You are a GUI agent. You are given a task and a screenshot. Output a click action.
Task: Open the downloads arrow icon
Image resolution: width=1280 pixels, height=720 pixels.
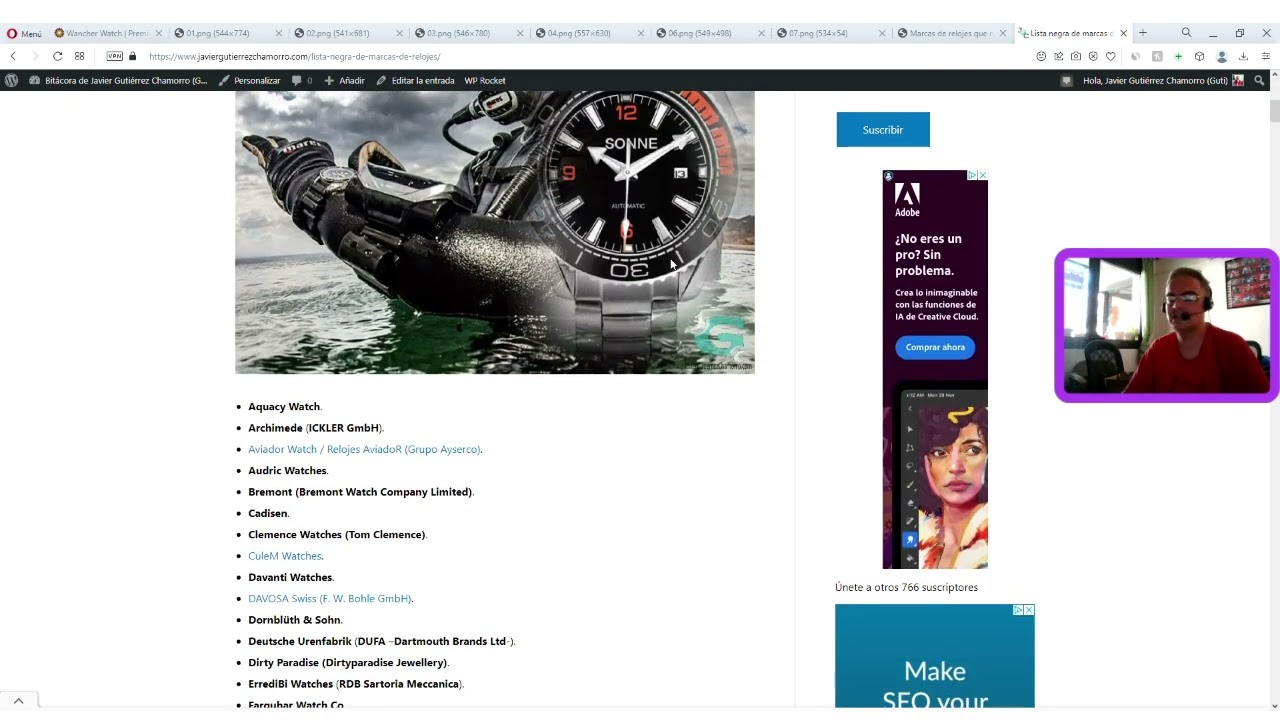tap(1243, 56)
